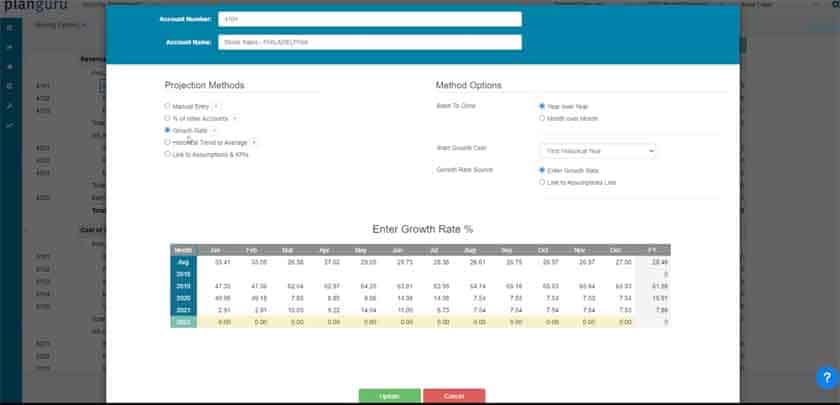This screenshot has height=405, width=840.
Task: Click the fourth icon in the left sidebar
Action: click(x=10, y=86)
